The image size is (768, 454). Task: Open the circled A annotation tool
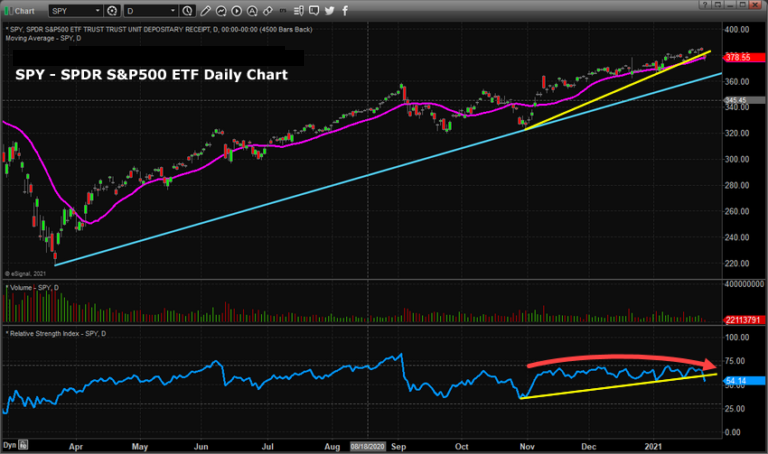(252, 11)
